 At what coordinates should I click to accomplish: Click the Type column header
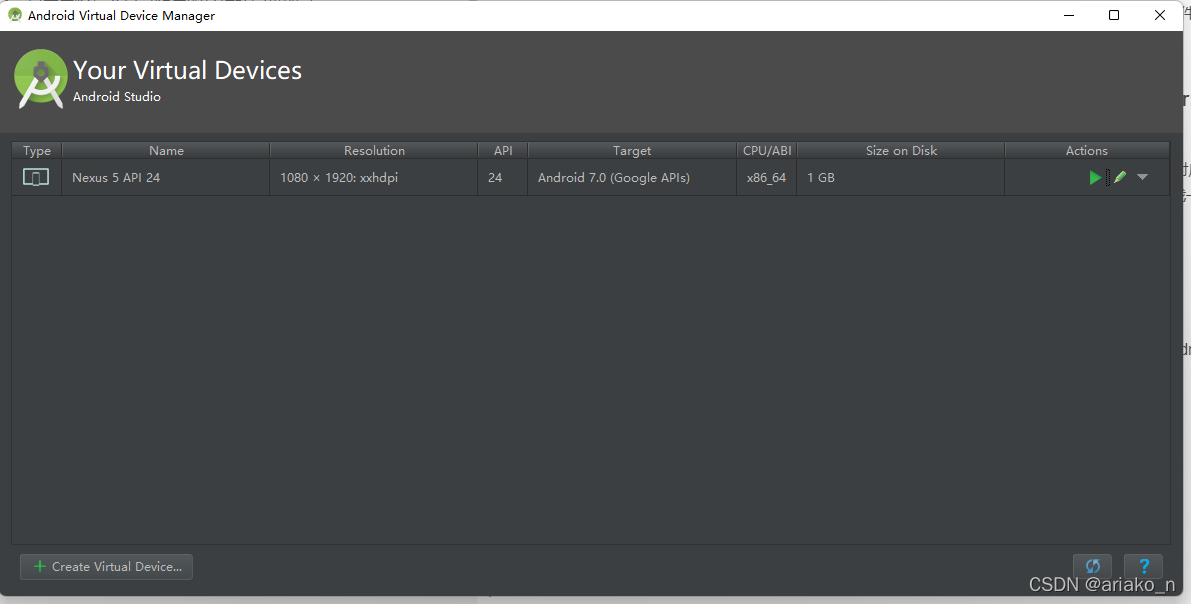36,150
